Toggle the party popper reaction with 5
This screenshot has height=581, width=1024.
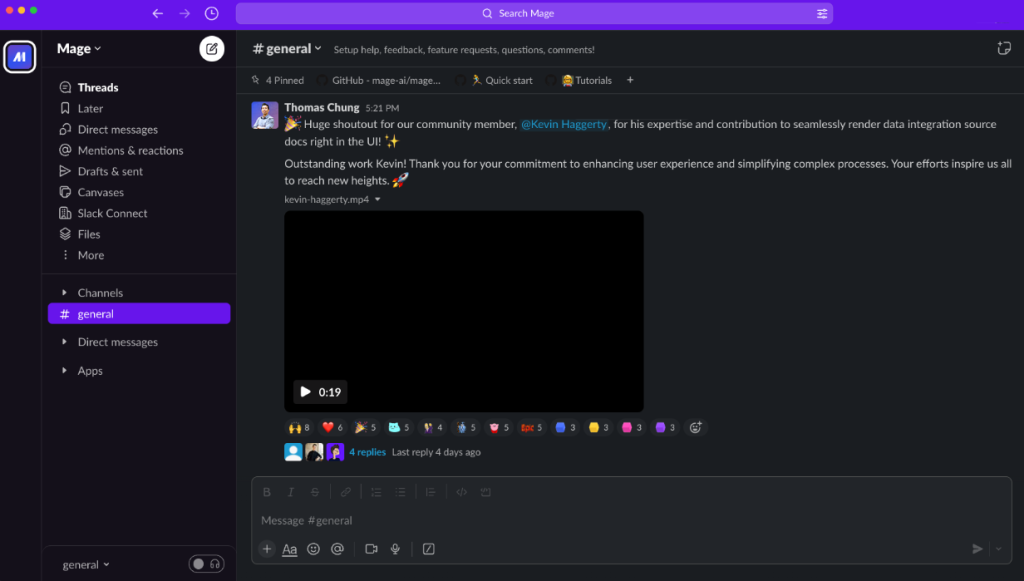click(366, 428)
